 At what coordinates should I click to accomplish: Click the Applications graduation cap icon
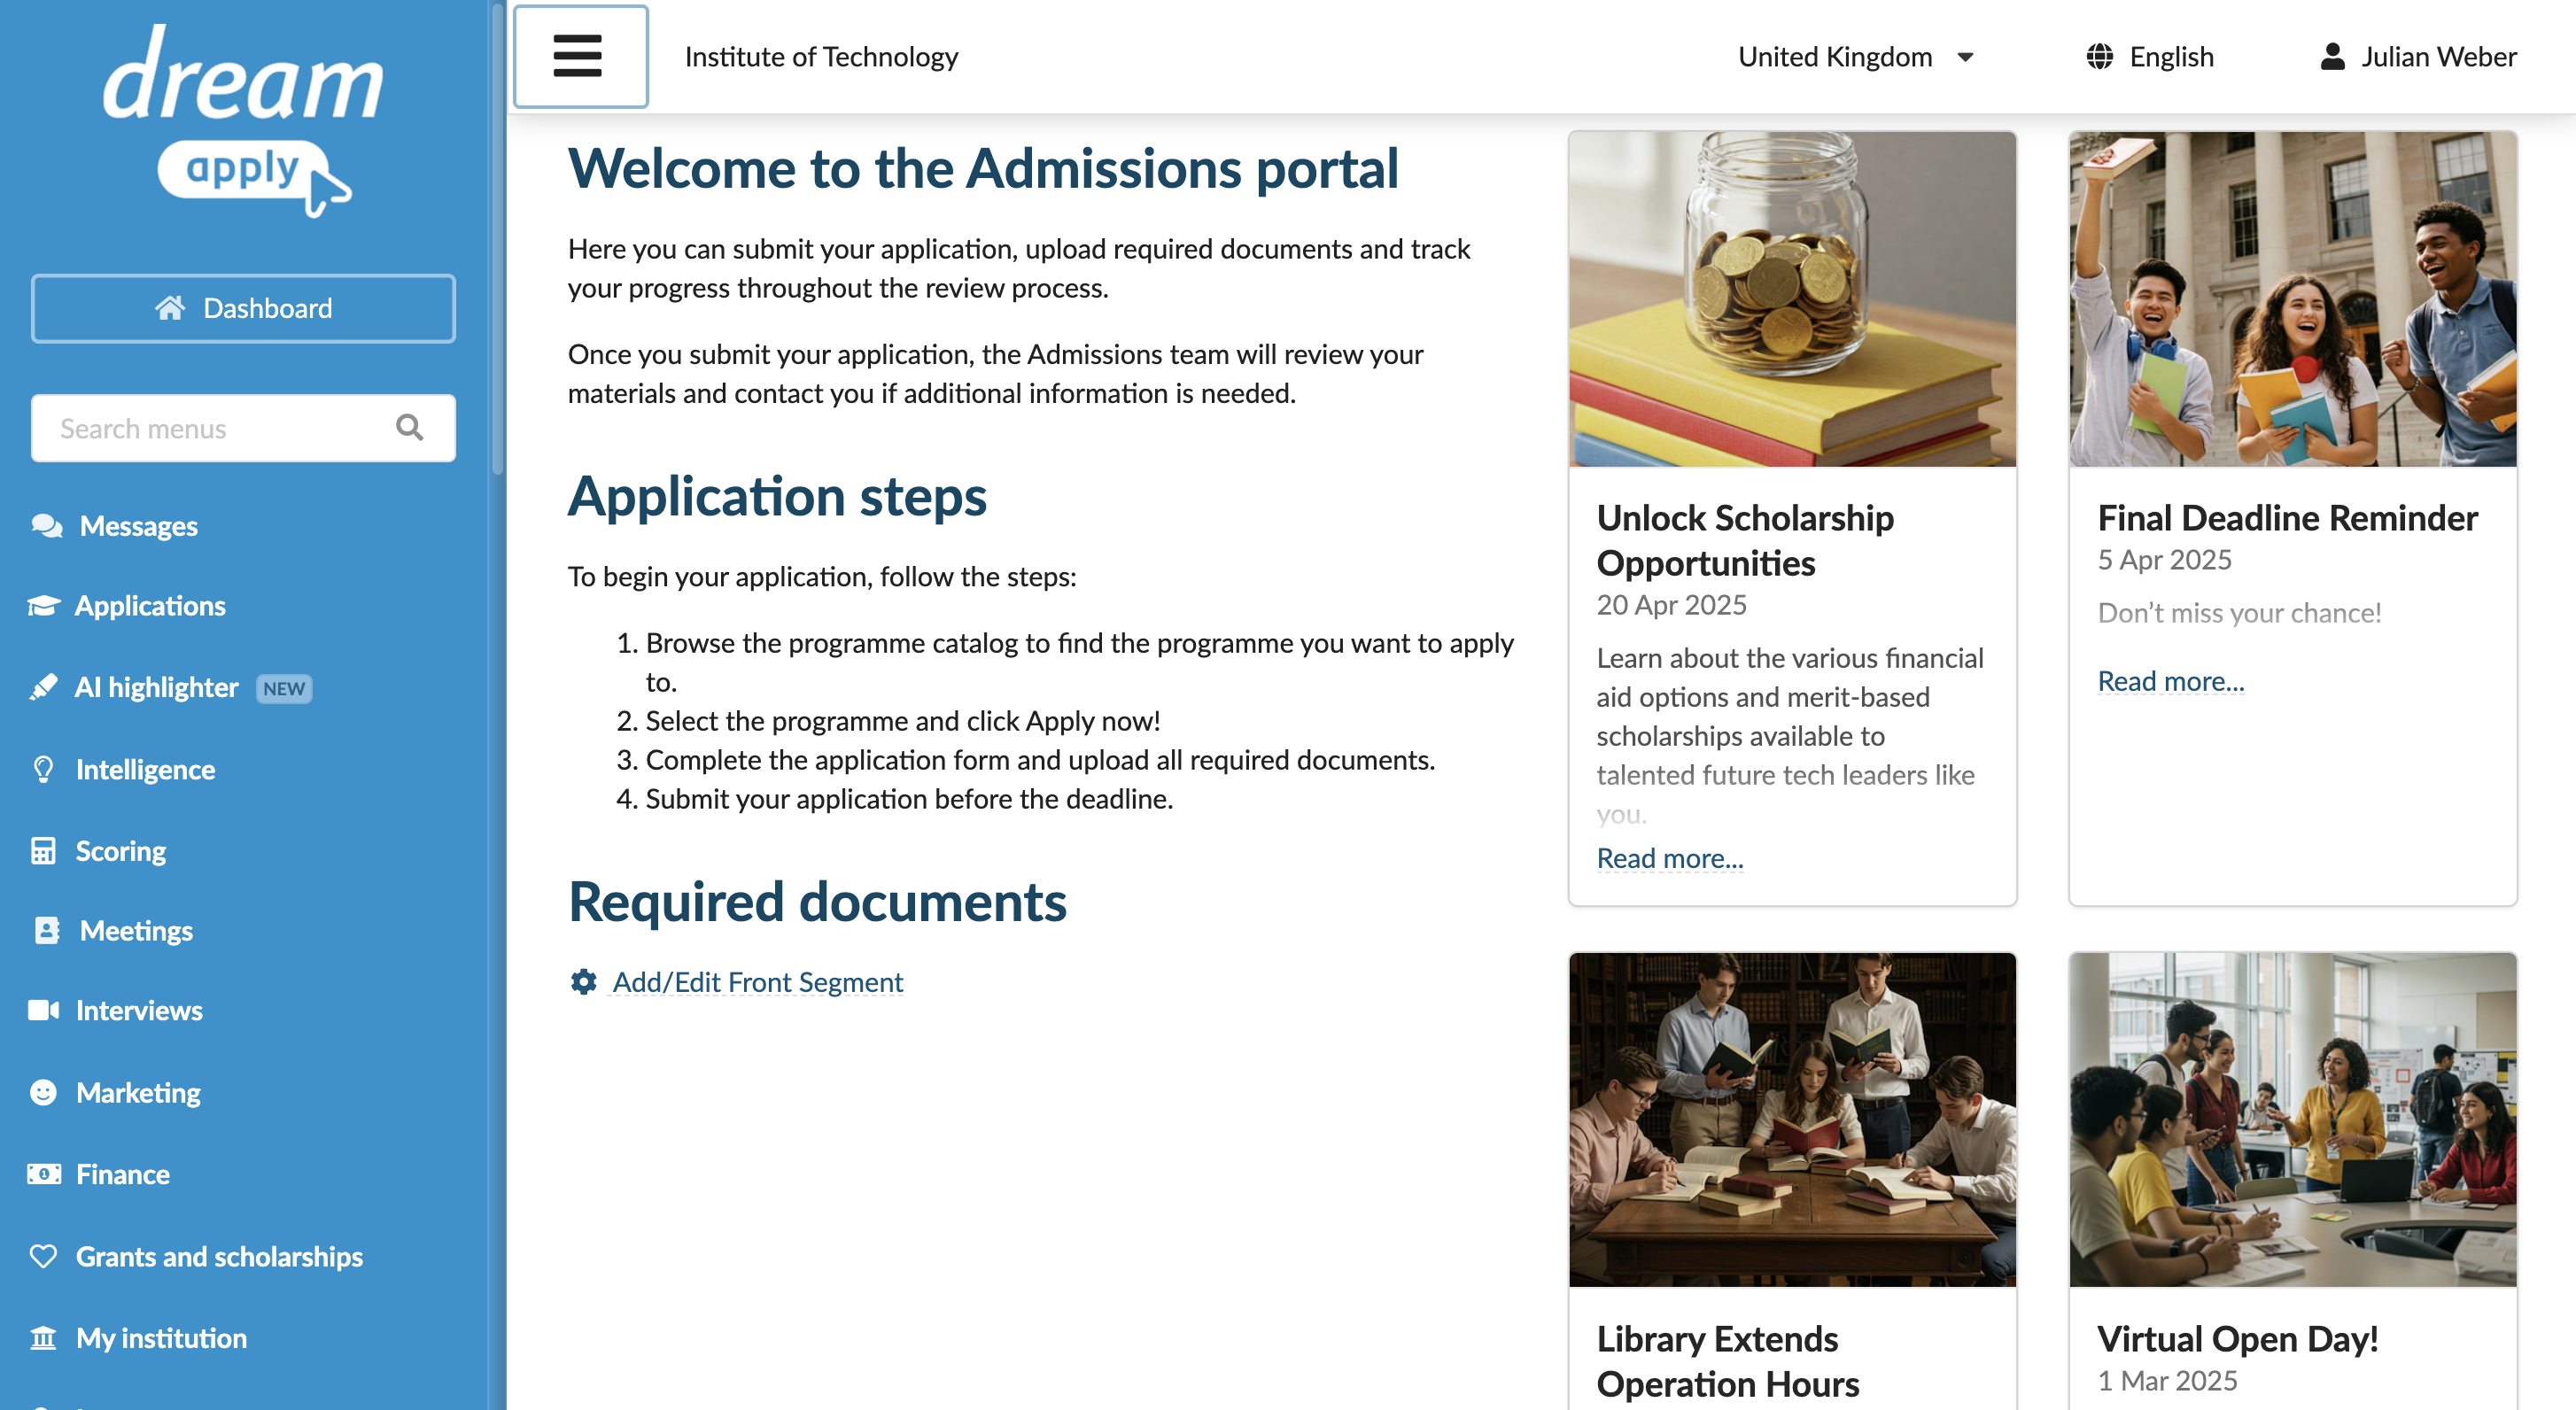click(x=44, y=606)
